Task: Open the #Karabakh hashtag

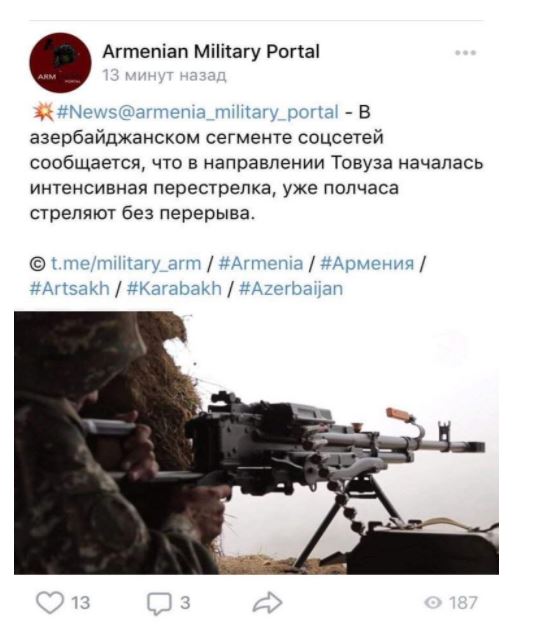Action: click(x=174, y=289)
